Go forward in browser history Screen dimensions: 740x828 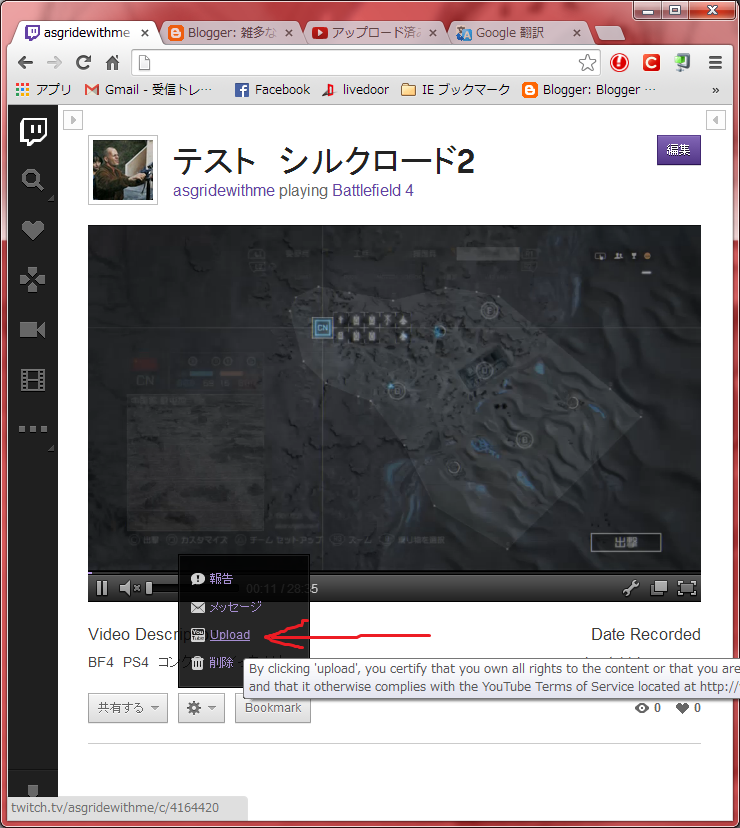click(54, 63)
